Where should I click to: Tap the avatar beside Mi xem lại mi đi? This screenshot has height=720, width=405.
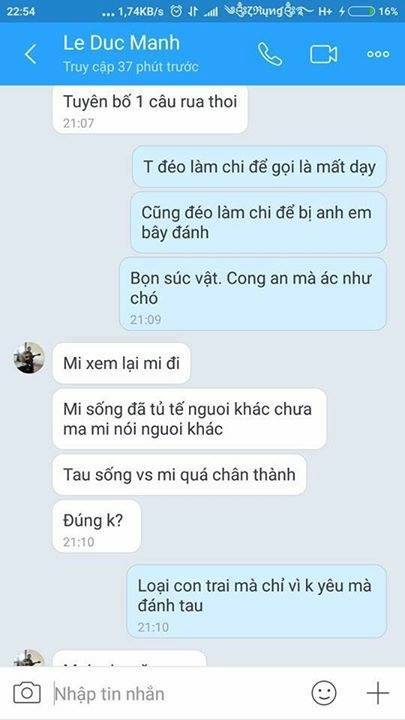point(29,358)
